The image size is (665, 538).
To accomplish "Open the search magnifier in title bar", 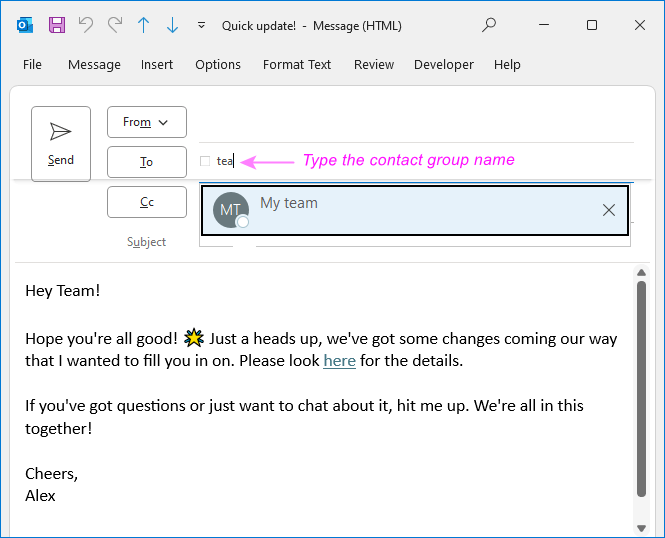I will coord(489,25).
